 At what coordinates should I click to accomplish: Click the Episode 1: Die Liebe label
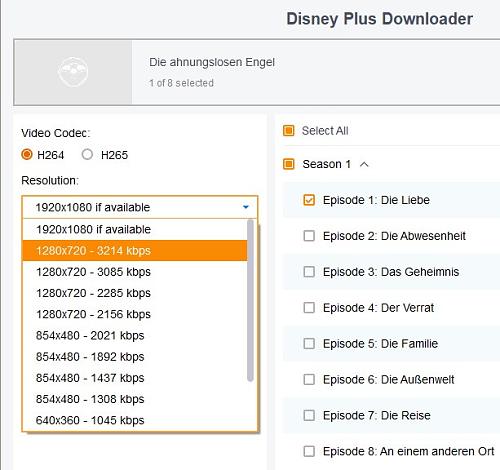pyautogui.click(x=376, y=200)
